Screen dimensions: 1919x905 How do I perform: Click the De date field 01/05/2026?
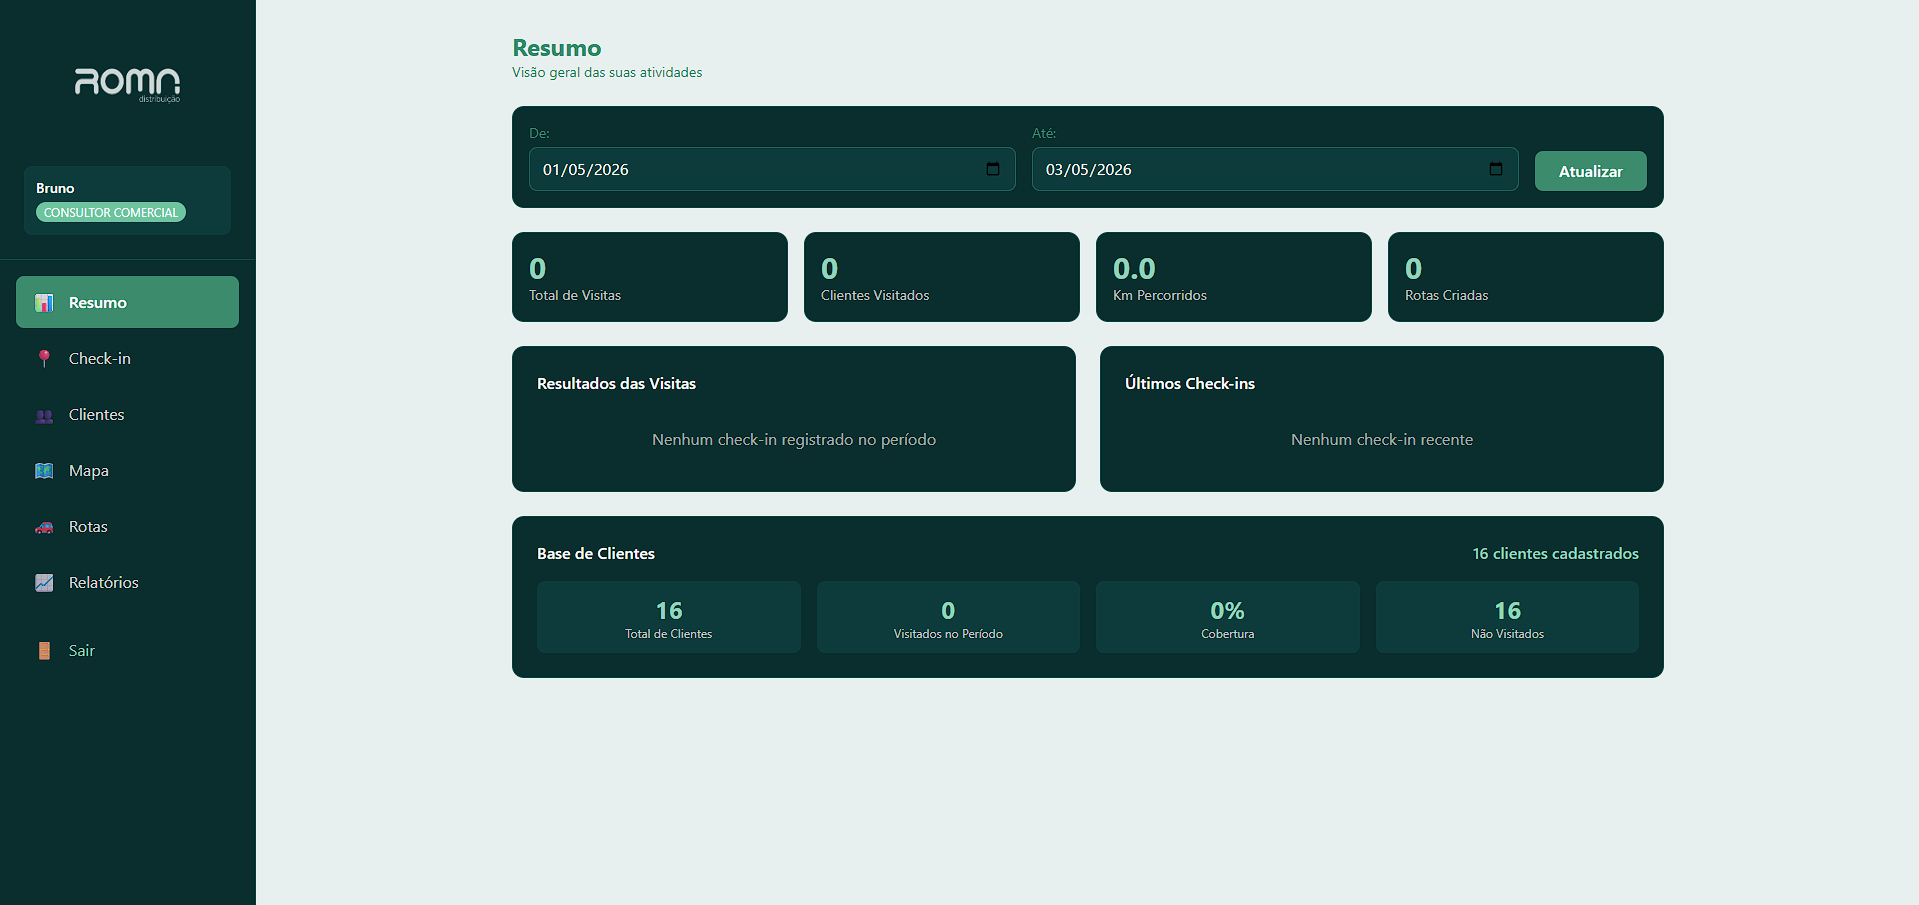772,169
